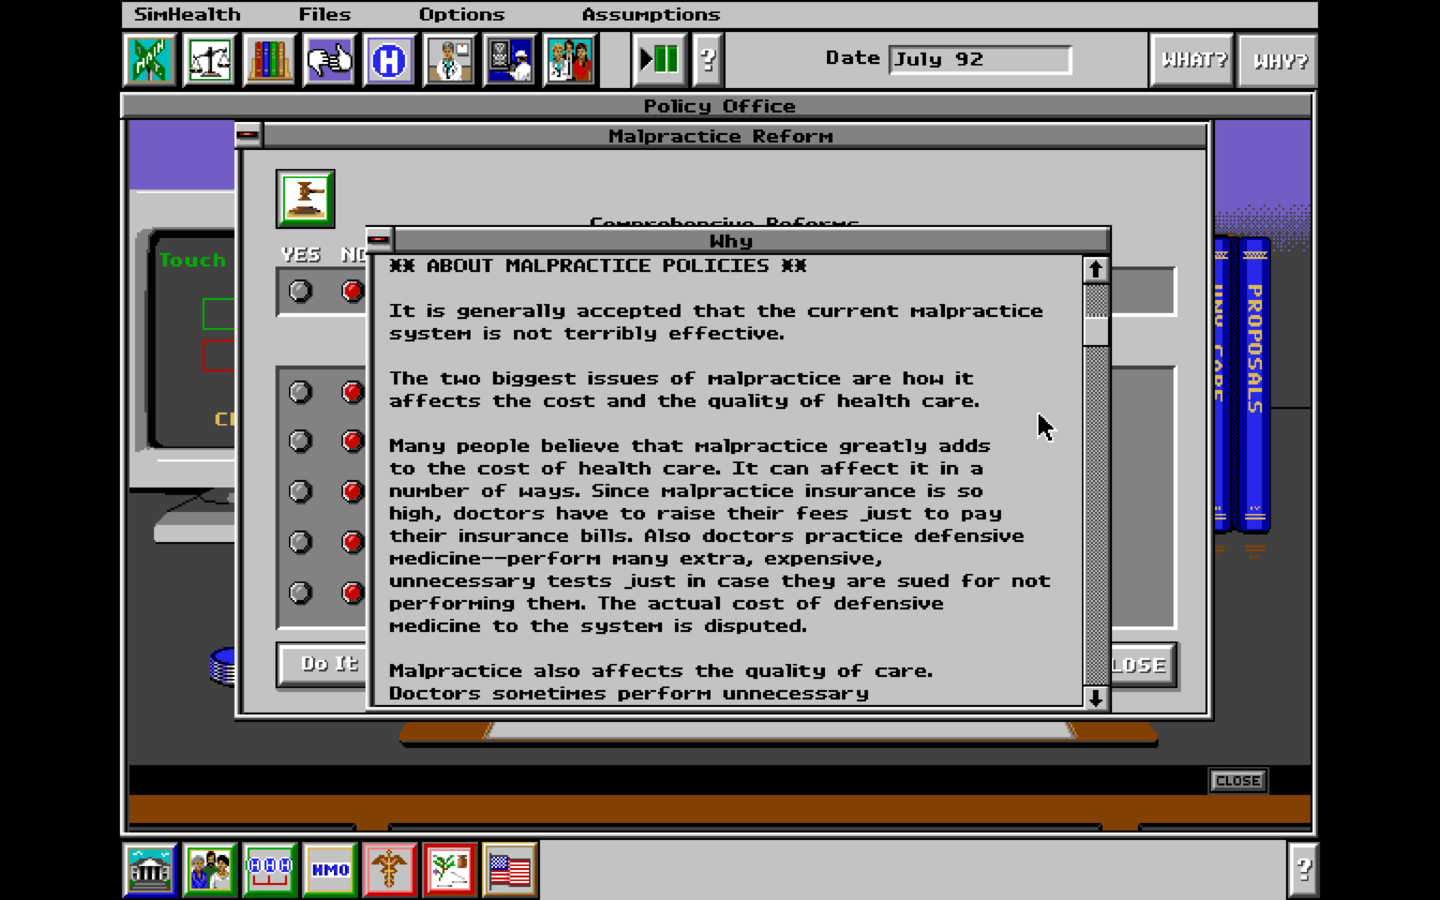Open the Options menu
Screen dimensions: 1440x900
click(462, 14)
